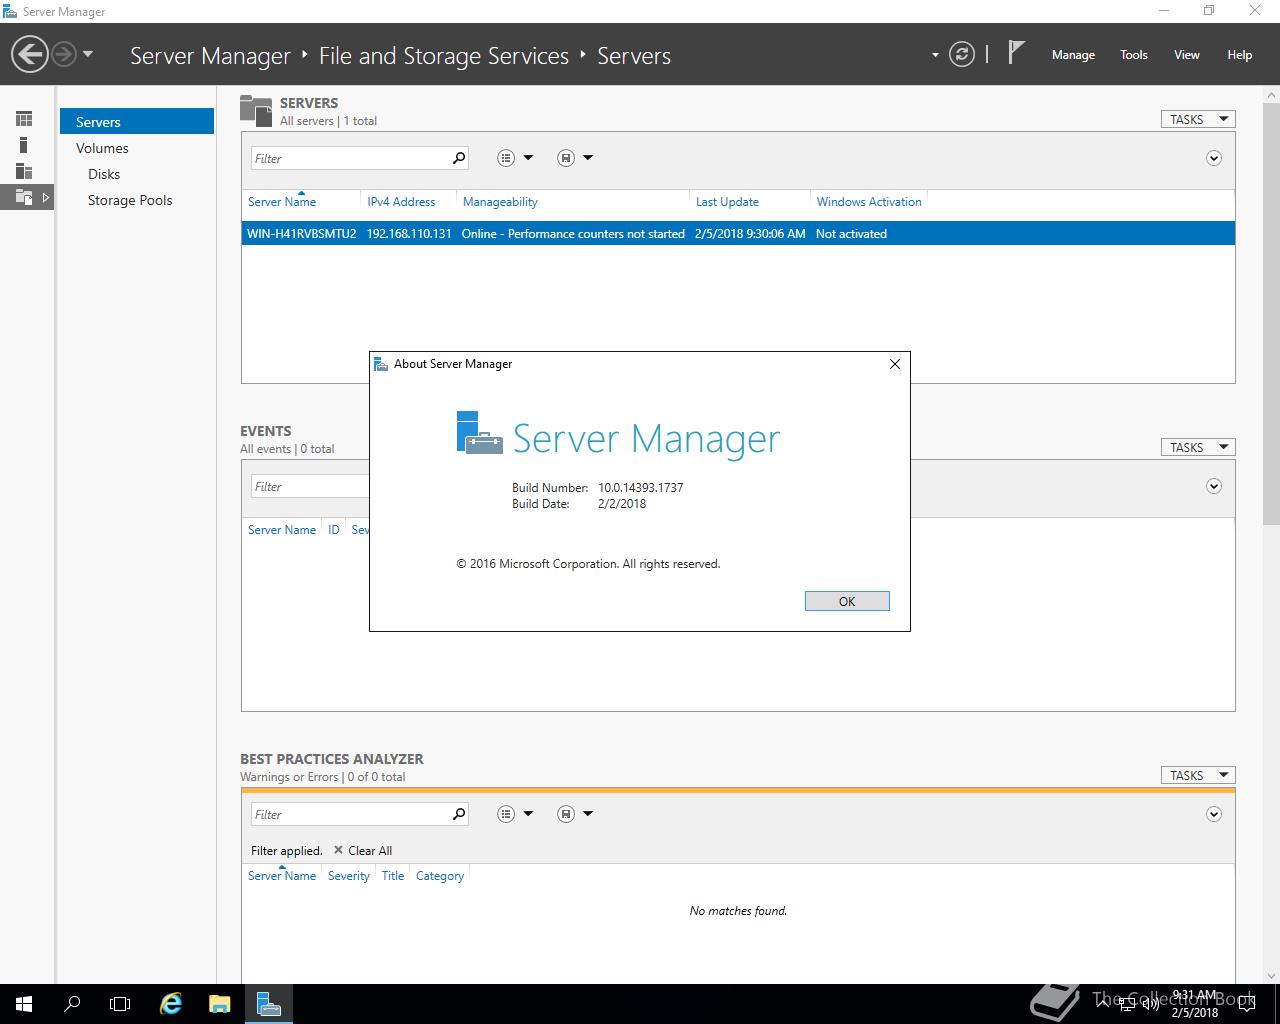Viewport: 1280px width, 1024px height.
Task: Open the Servers list criteria options dropdown
Action: click(x=515, y=158)
